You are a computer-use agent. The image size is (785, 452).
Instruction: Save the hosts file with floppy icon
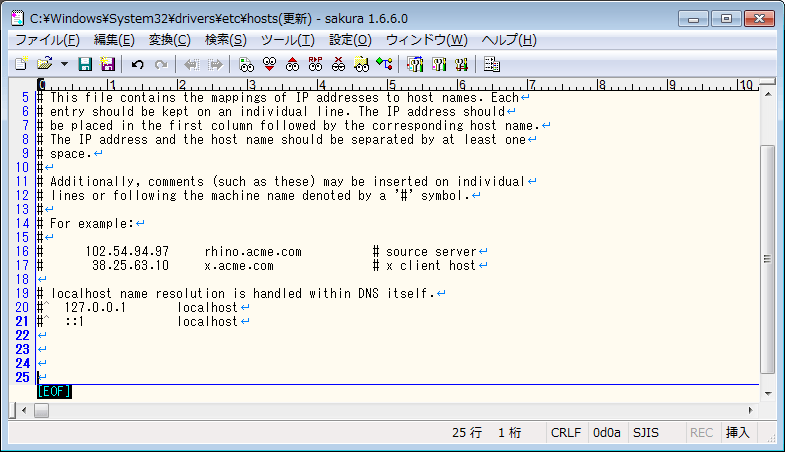(85, 64)
